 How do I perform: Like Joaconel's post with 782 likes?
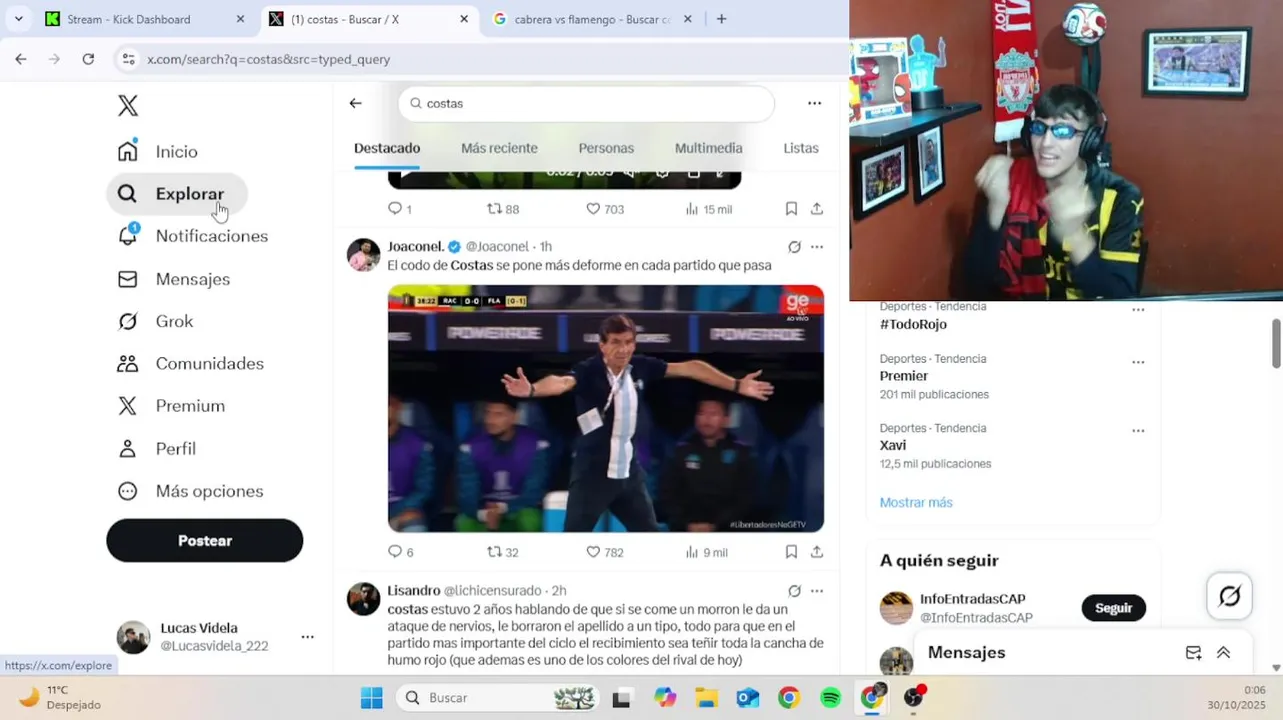[x=604, y=552]
